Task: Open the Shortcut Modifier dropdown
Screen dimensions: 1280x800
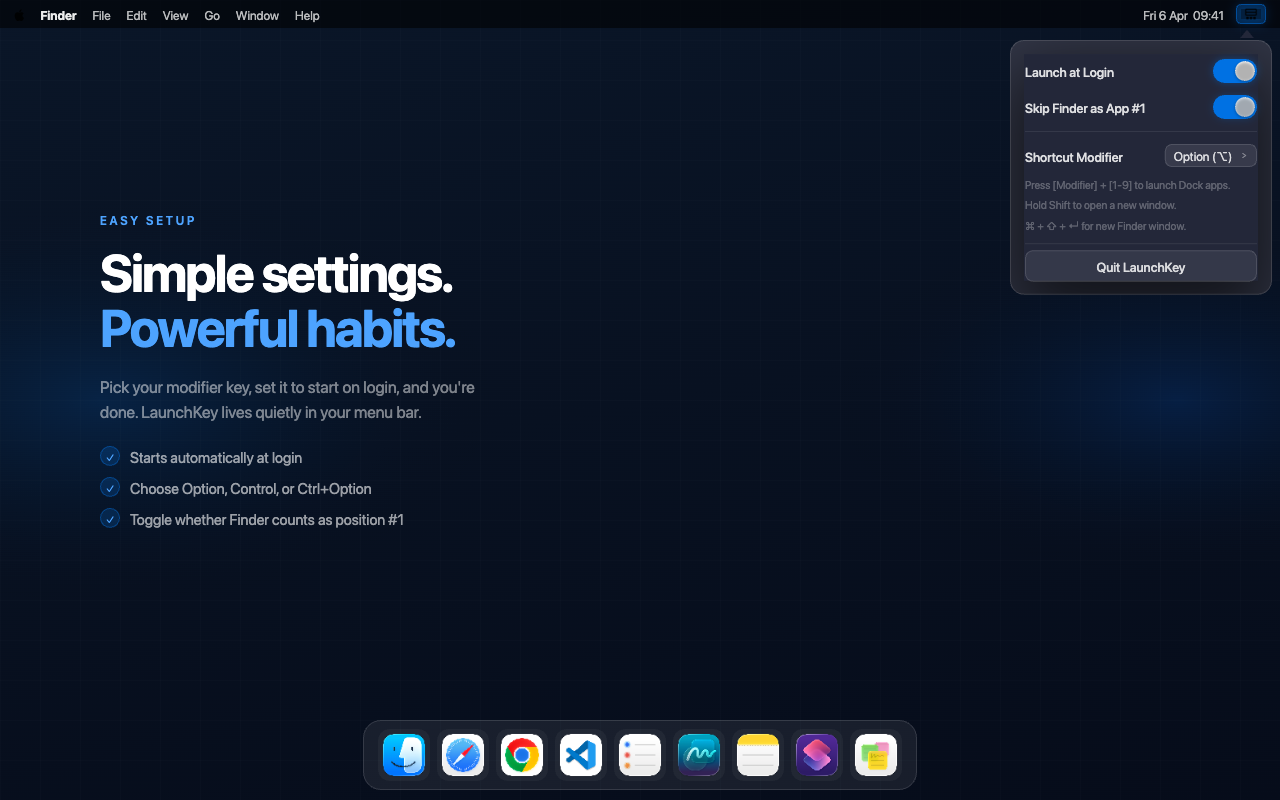Action: tap(1210, 155)
